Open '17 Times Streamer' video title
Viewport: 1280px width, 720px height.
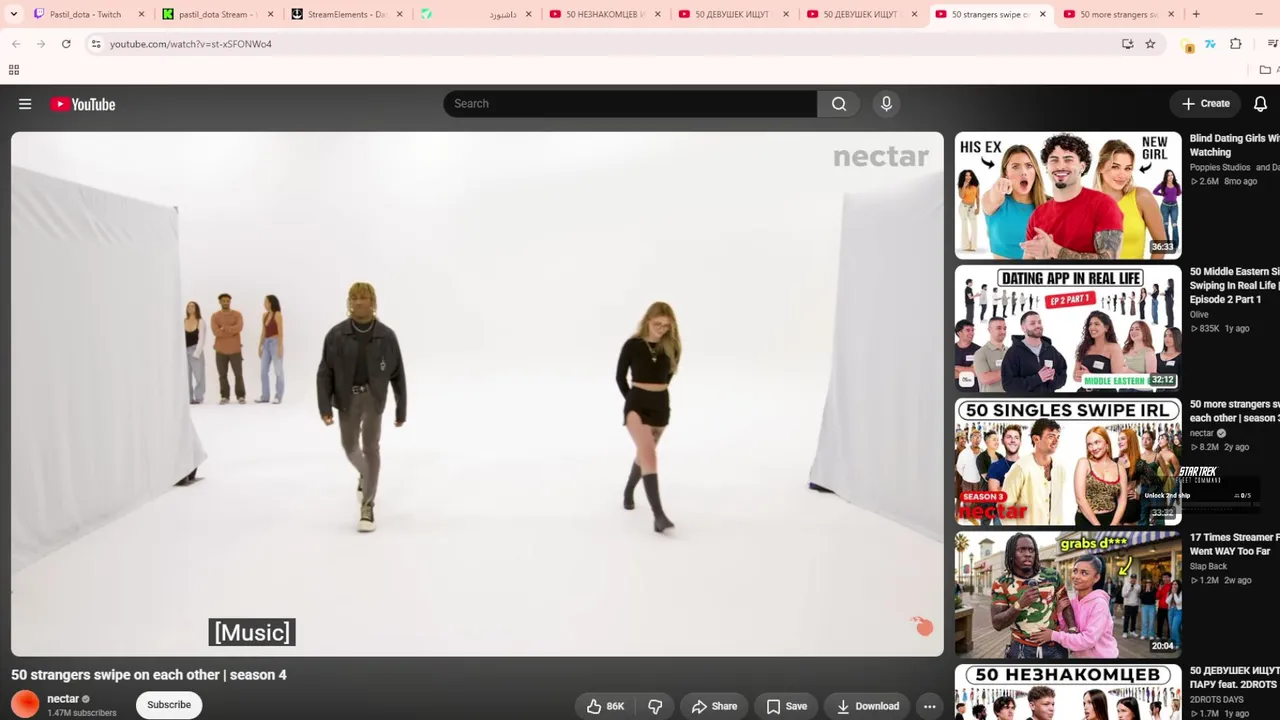click(x=1234, y=544)
